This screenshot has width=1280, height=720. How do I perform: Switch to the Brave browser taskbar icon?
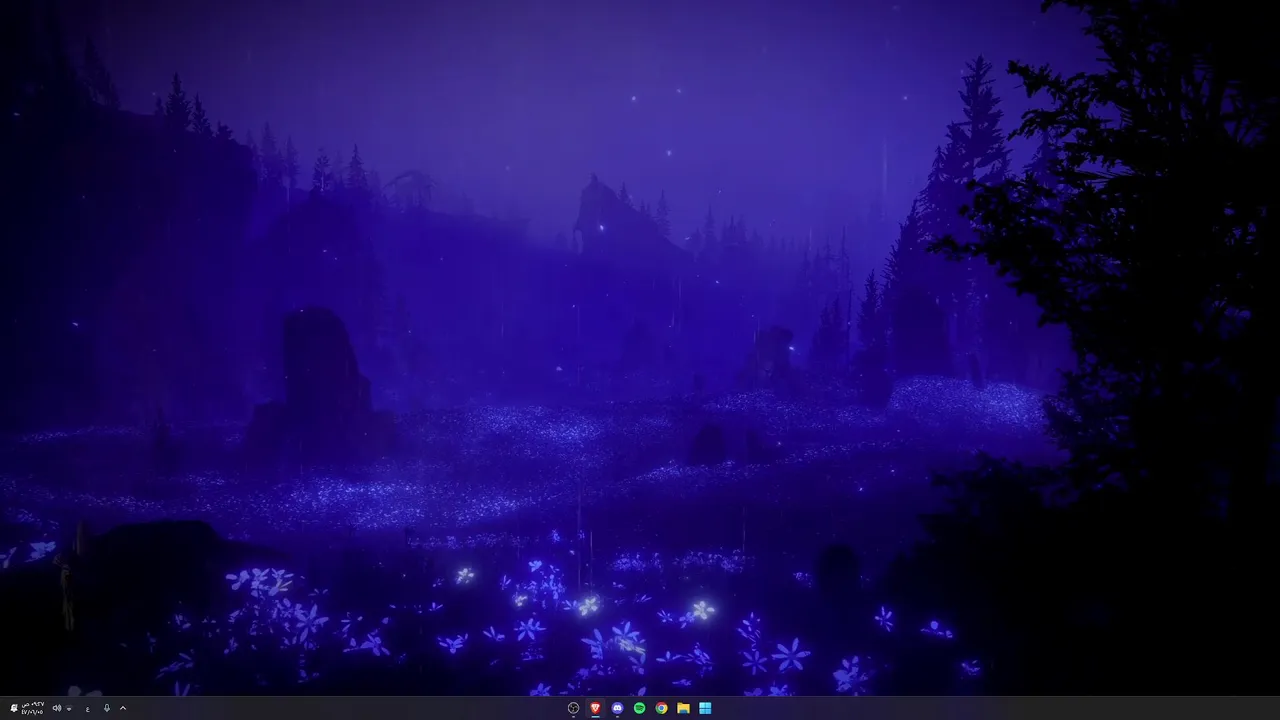click(595, 708)
